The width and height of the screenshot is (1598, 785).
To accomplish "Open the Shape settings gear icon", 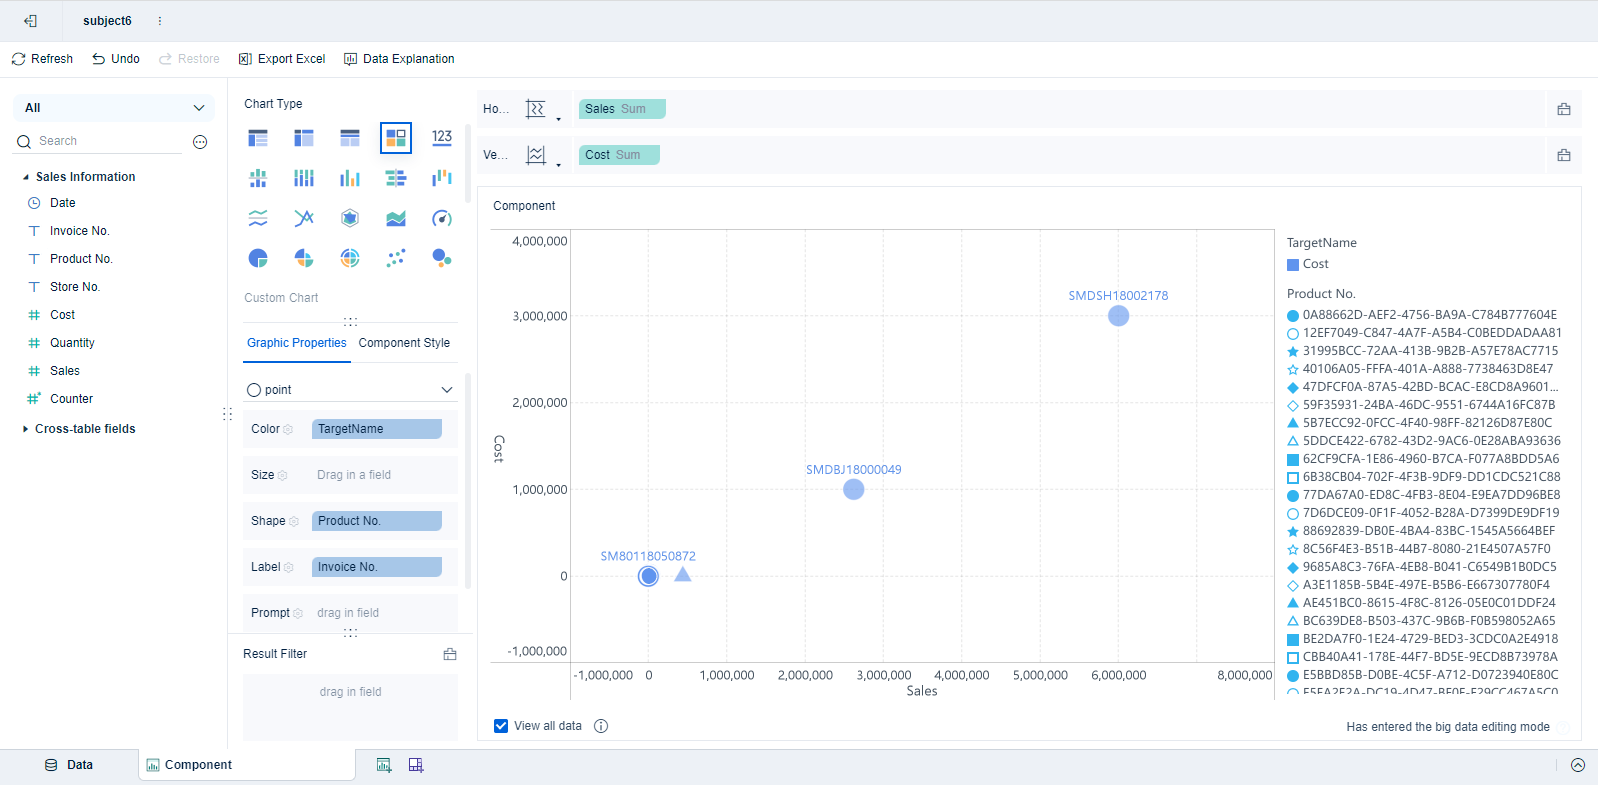I will click(294, 521).
